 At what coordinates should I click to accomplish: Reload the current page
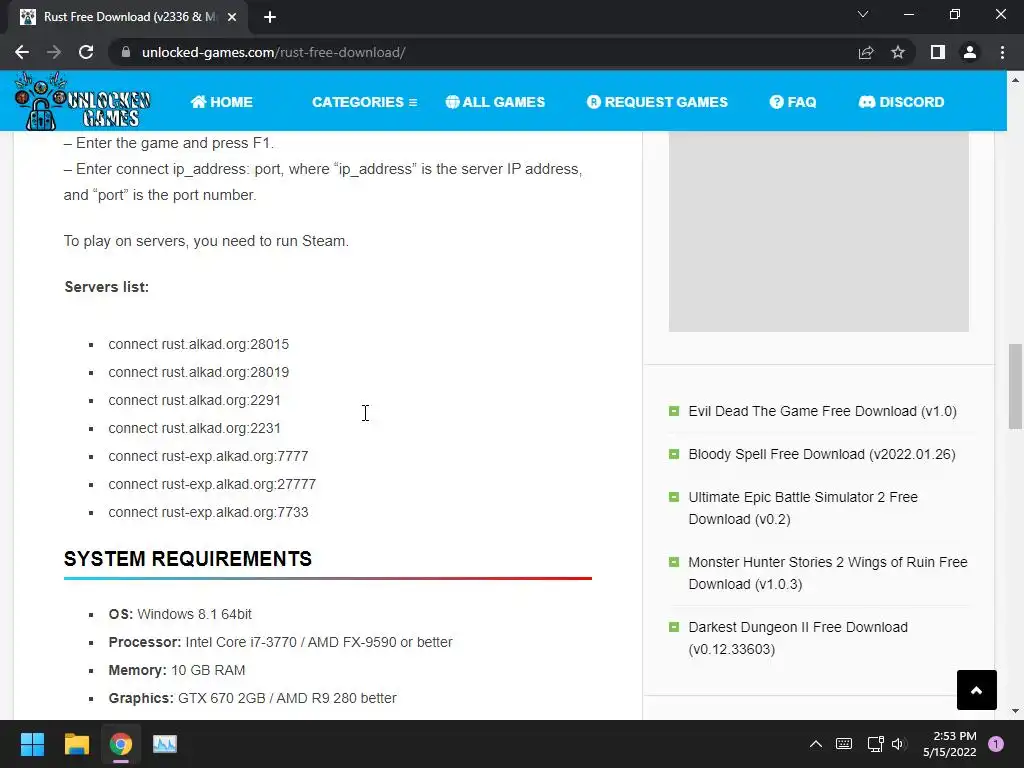coord(86,52)
